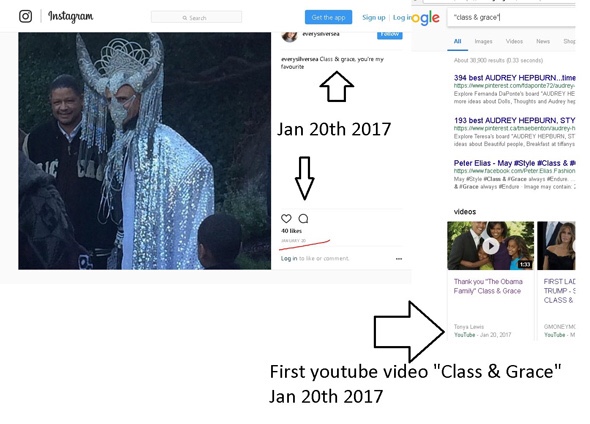Screen dimensions: 590x424
Task: Click the Instagram camera logo icon
Action: [26, 16]
